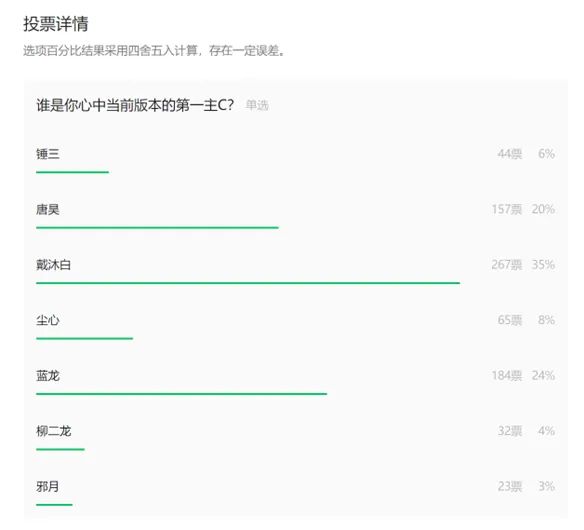The width and height of the screenshot is (584, 530).
Task: Click the 35% percentage label
Action: coord(543,265)
